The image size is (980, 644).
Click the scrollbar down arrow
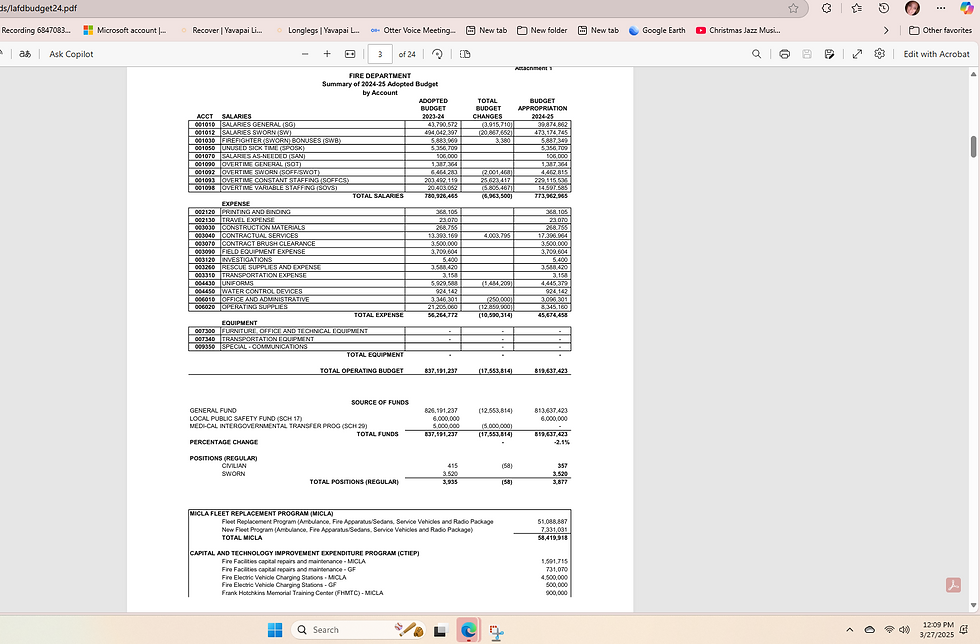coord(973,605)
